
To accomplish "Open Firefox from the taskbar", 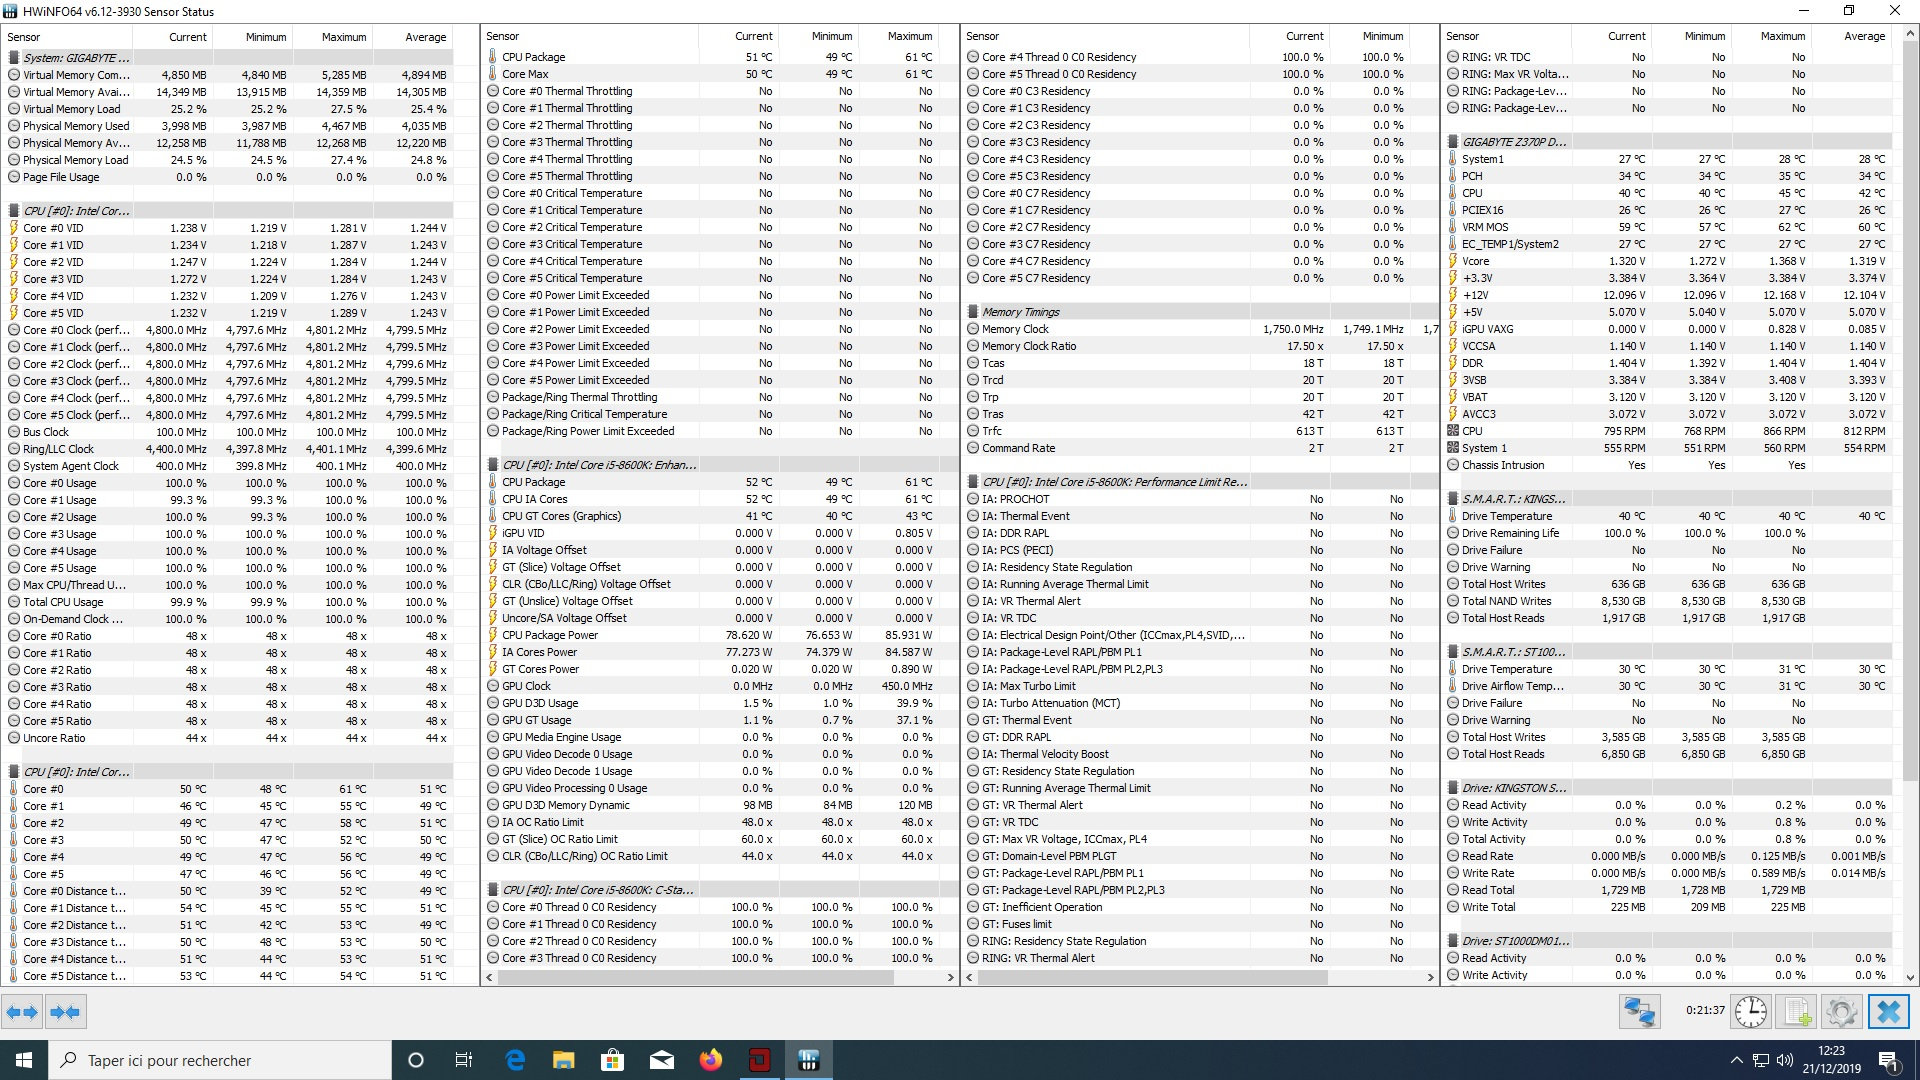I will coord(711,1060).
